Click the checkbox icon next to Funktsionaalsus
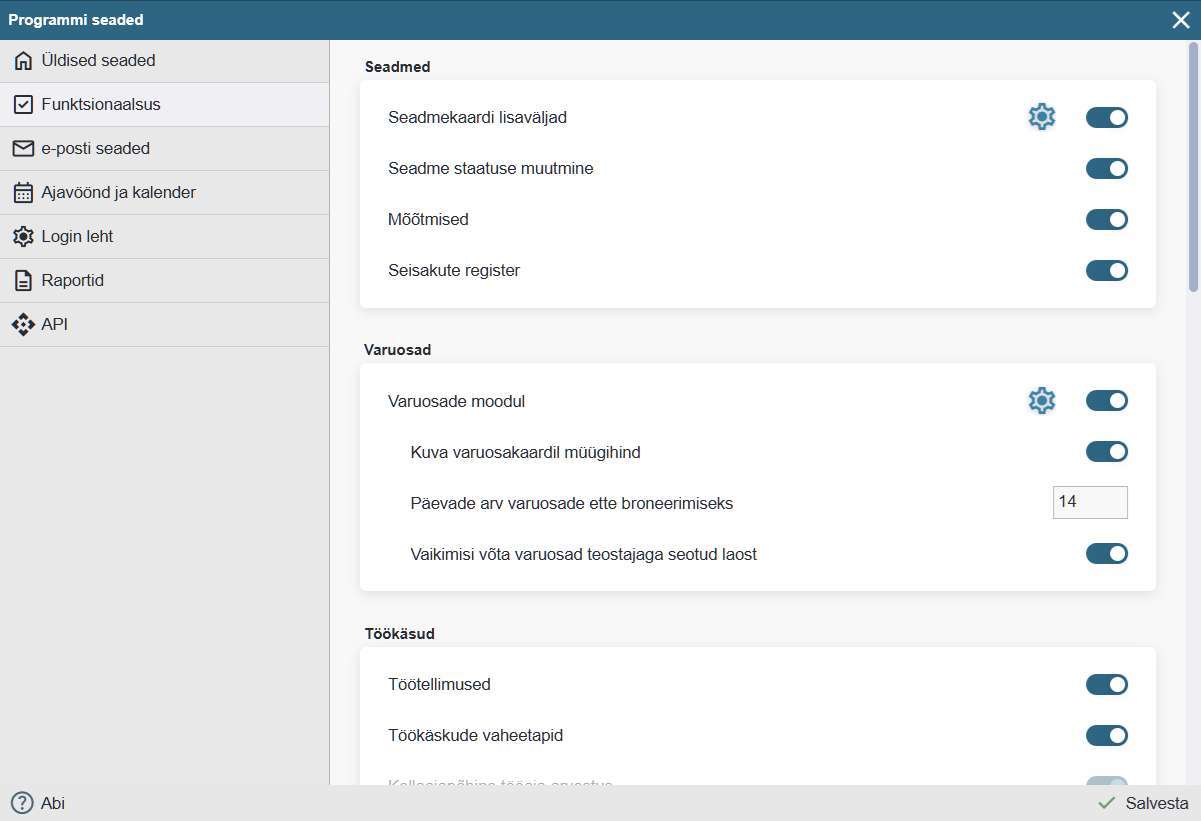Image resolution: width=1201 pixels, height=821 pixels. (23, 105)
